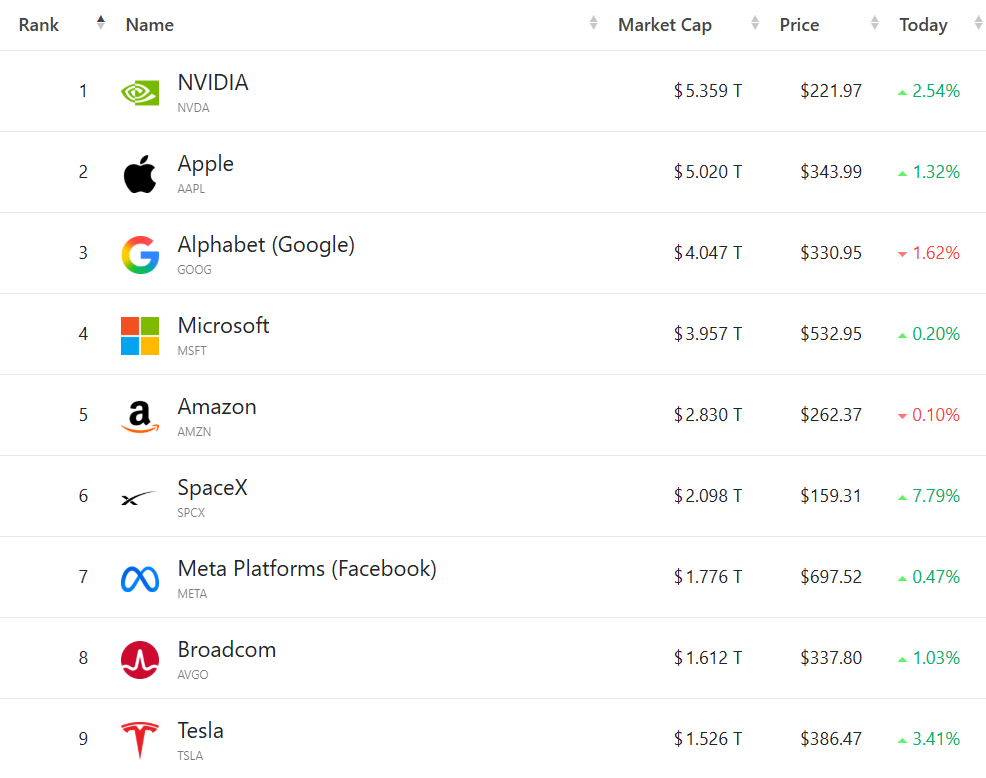The image size is (986, 778).
Task: Click the Amazon logo icon
Action: [140, 416]
